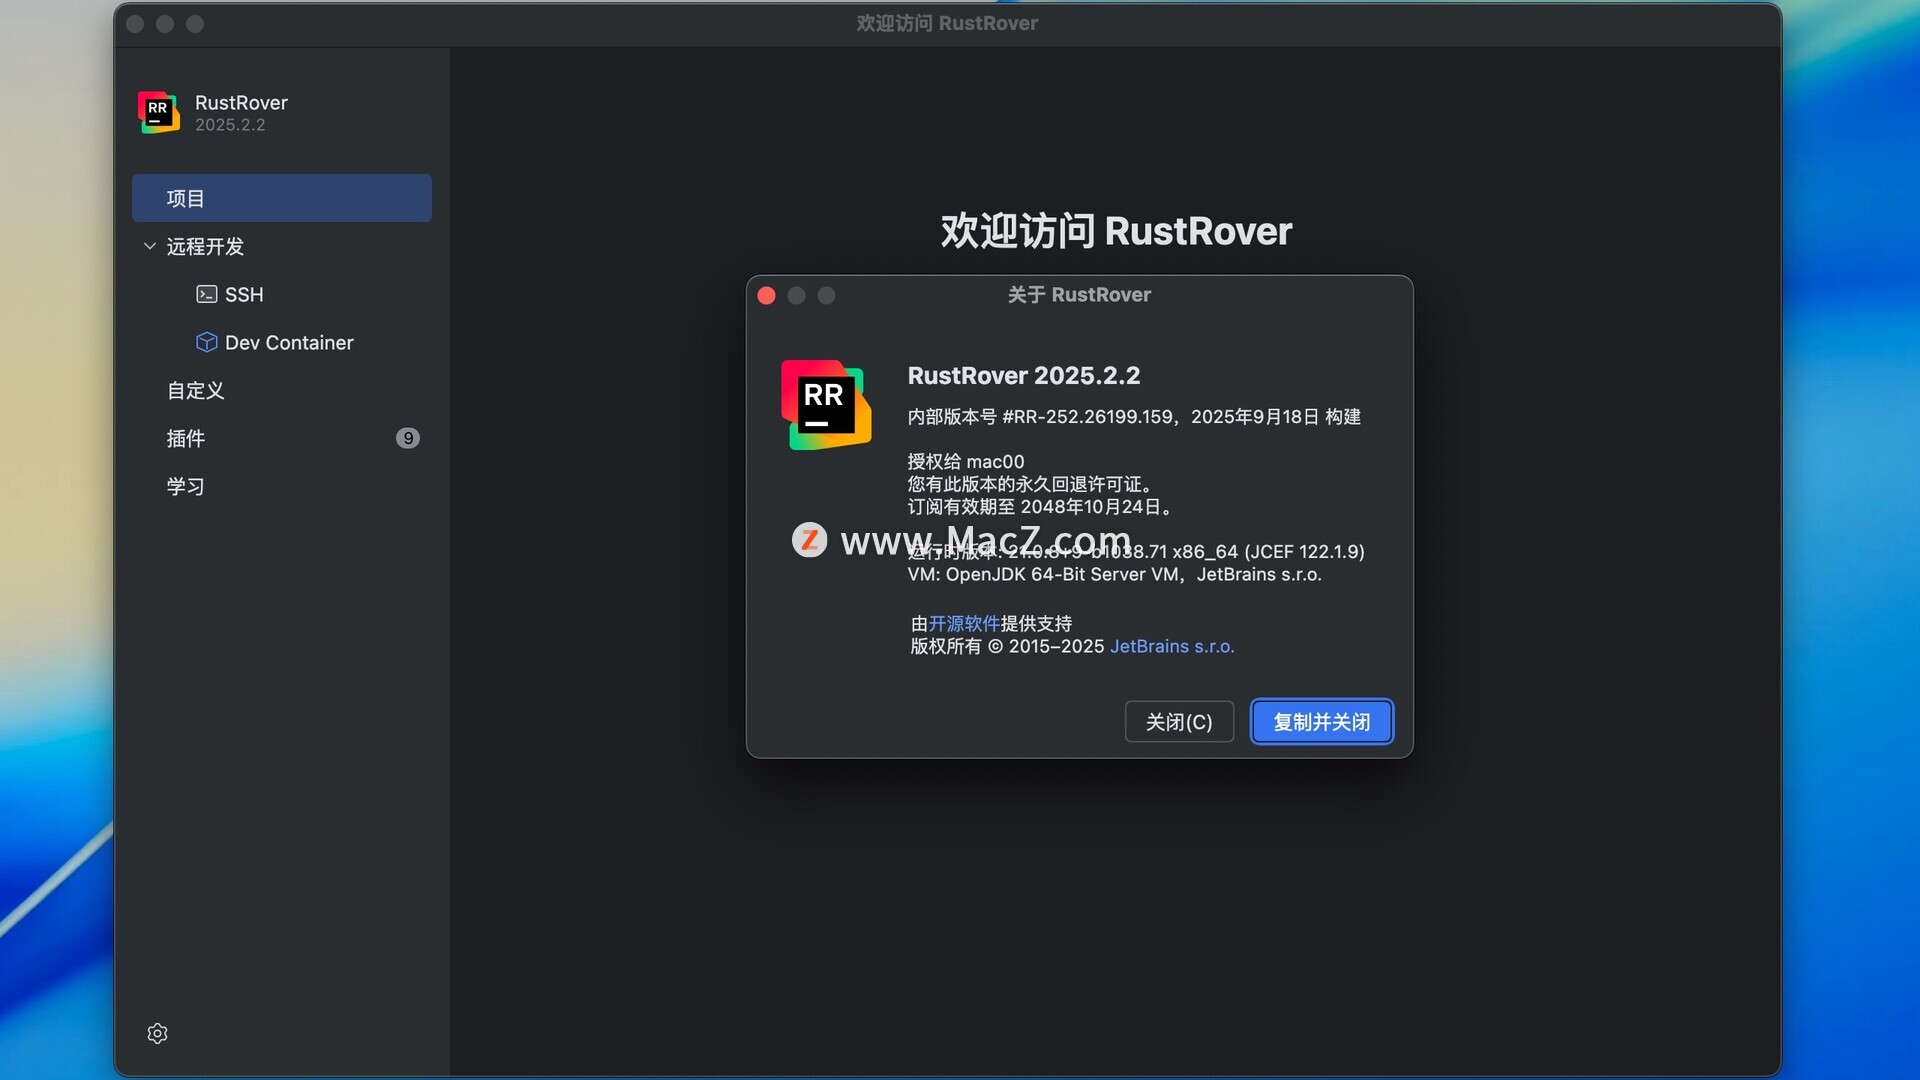Screen dimensions: 1920x1080
Task: Click the 远程开发 section label
Action: (x=205, y=246)
